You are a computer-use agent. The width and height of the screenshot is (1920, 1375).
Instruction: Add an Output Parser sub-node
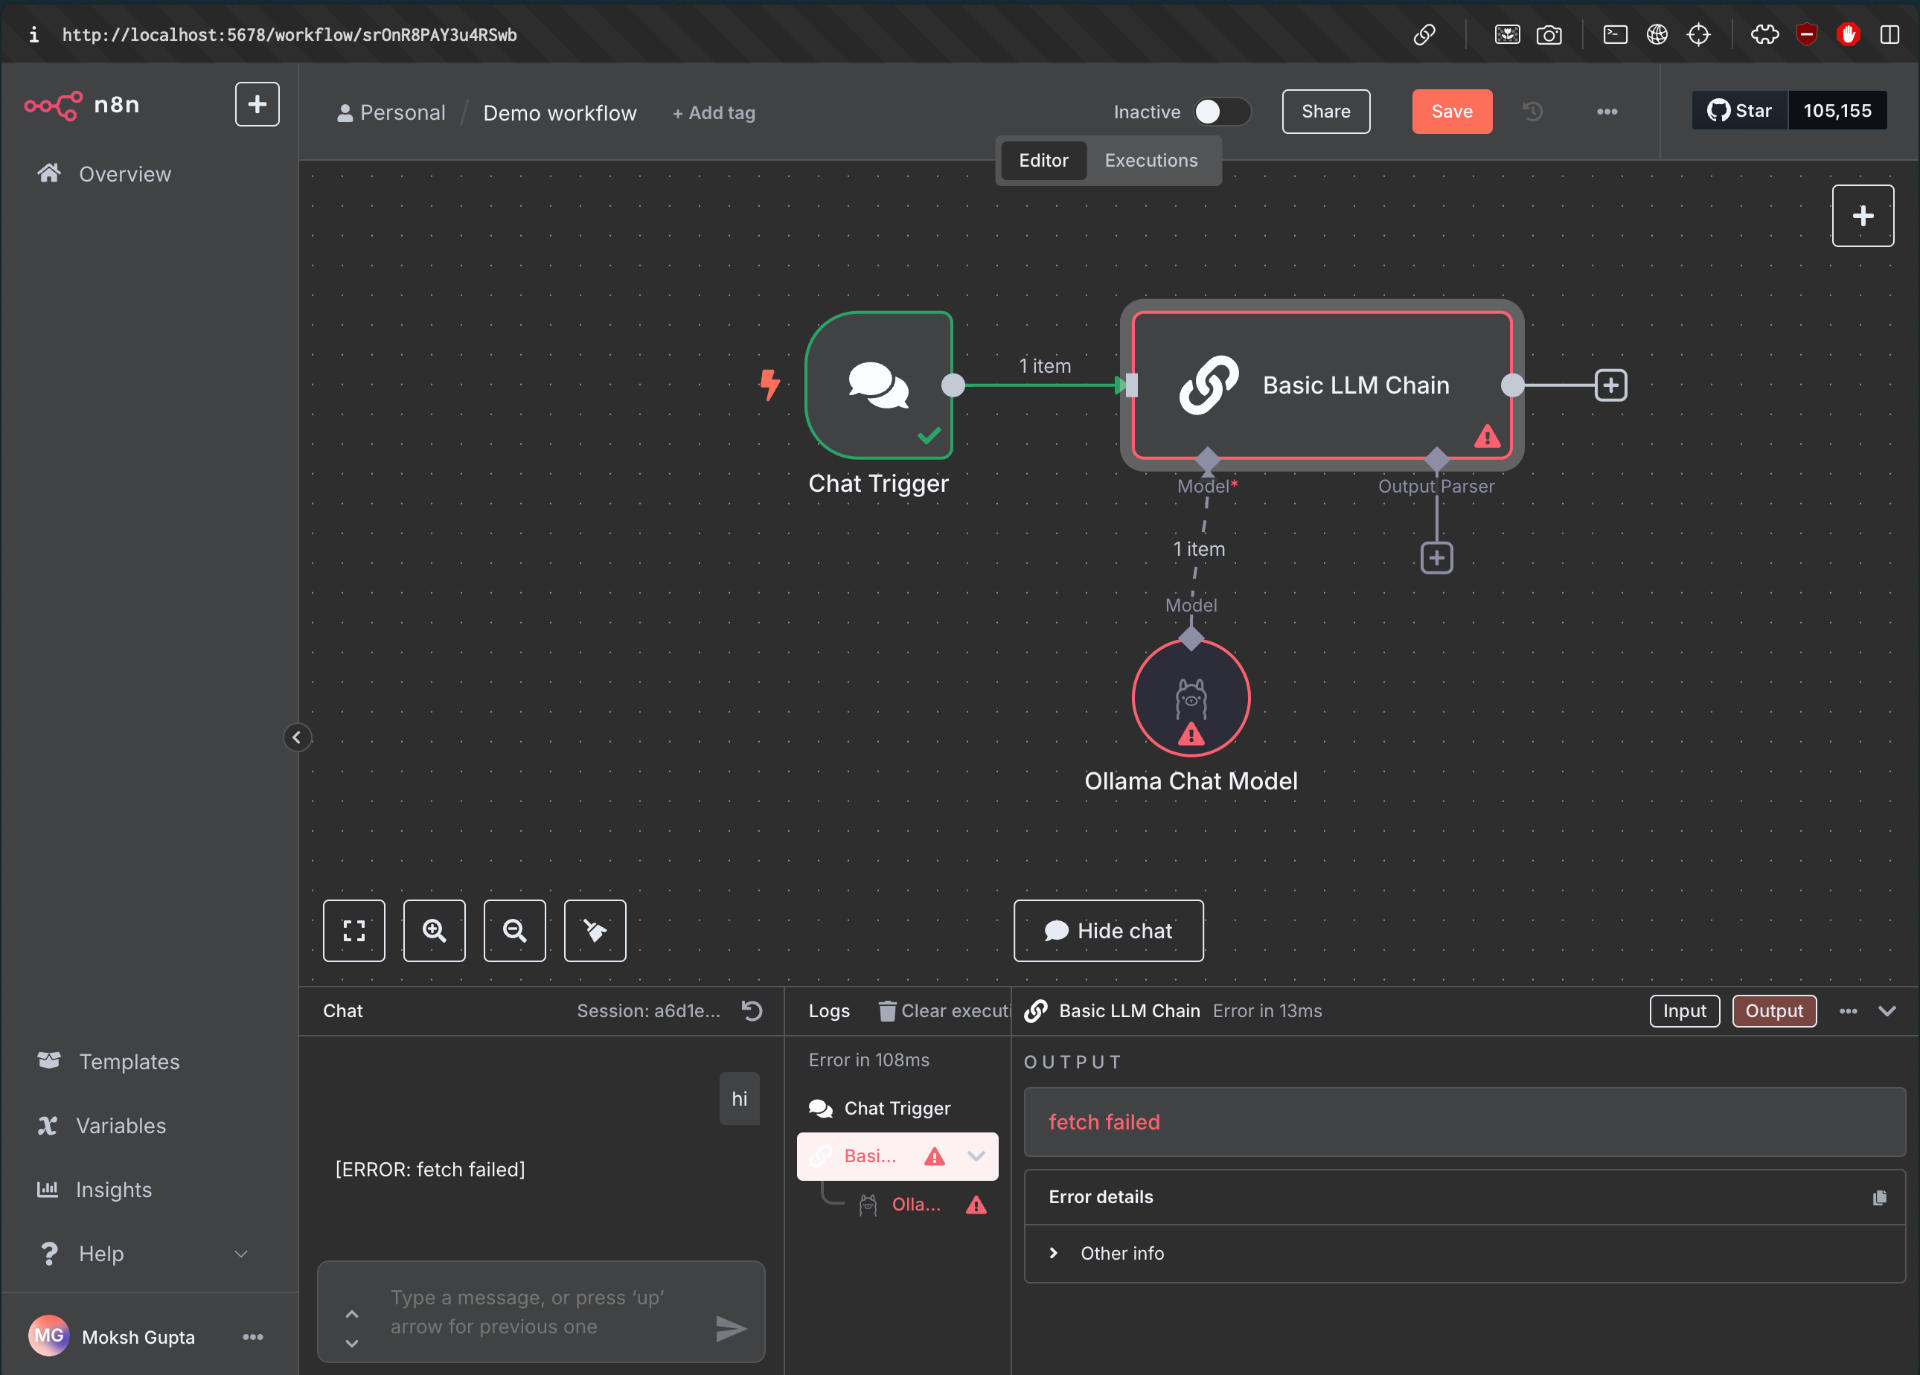[1436, 557]
